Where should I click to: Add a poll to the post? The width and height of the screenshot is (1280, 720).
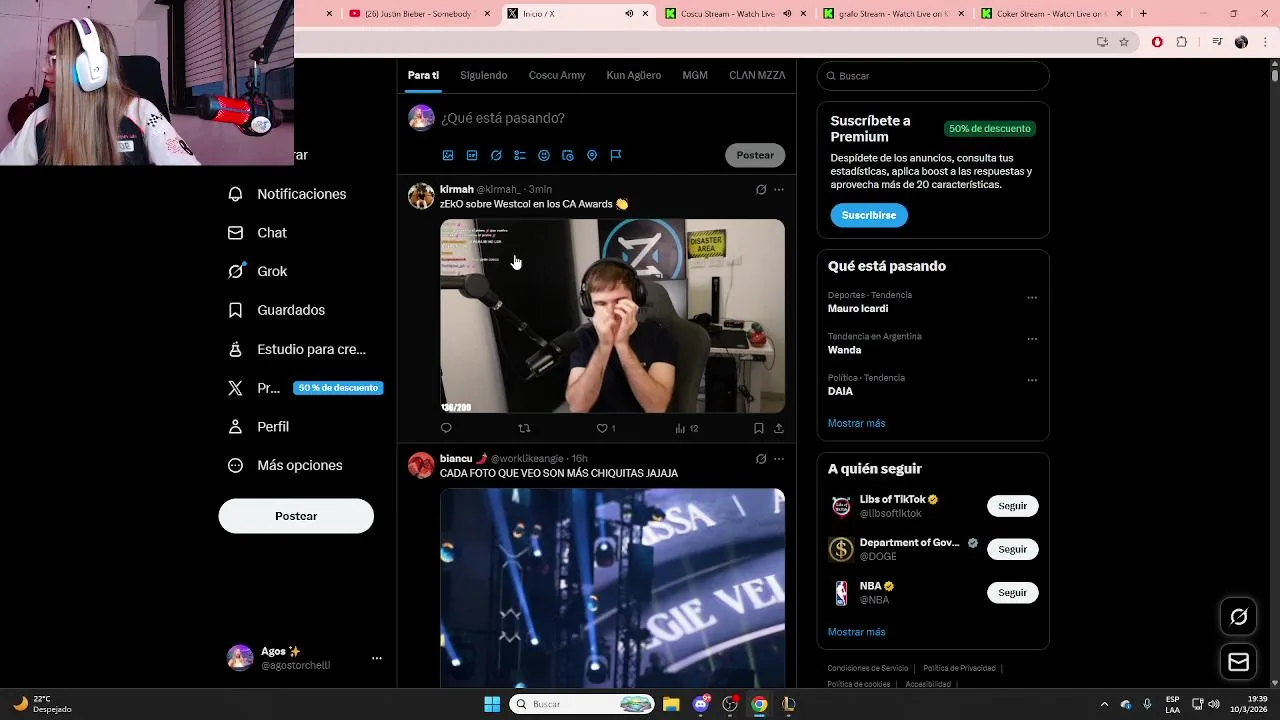pos(520,155)
